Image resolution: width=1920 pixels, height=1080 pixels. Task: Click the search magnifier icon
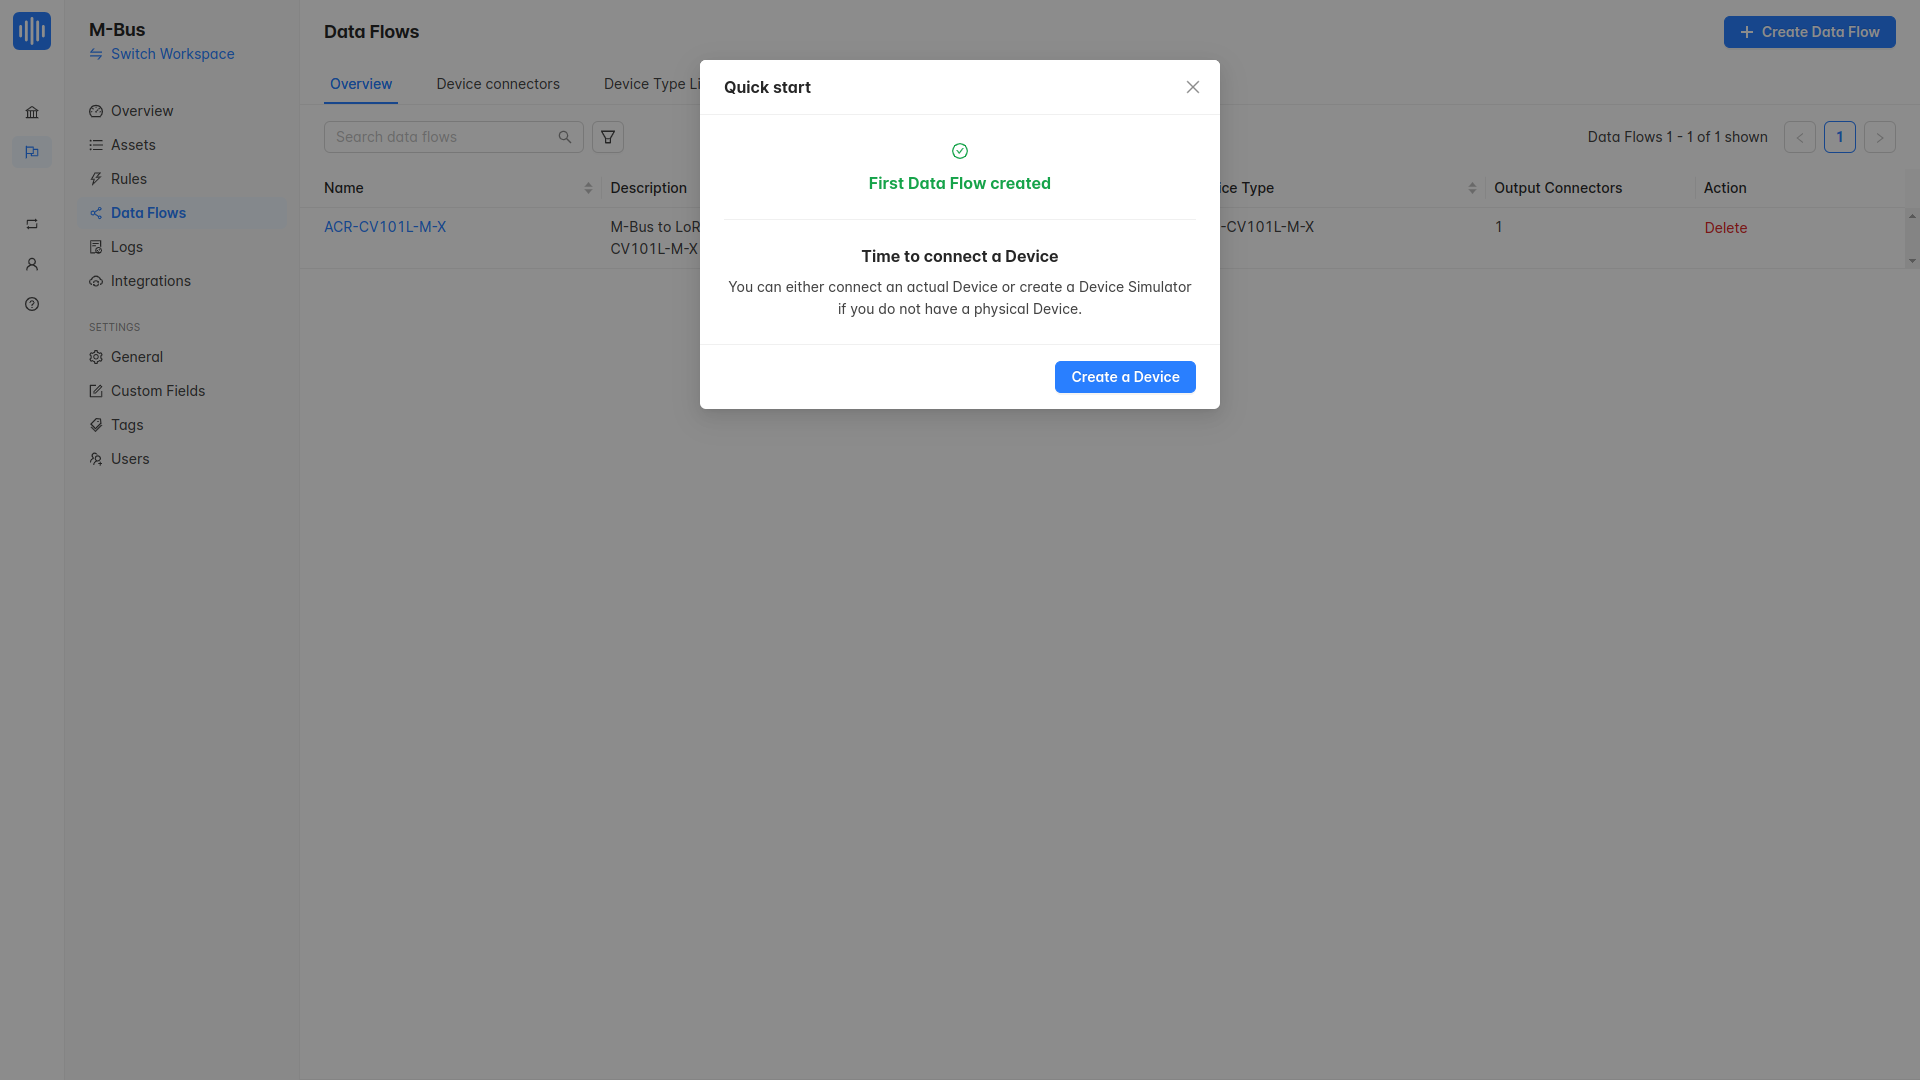pos(565,137)
